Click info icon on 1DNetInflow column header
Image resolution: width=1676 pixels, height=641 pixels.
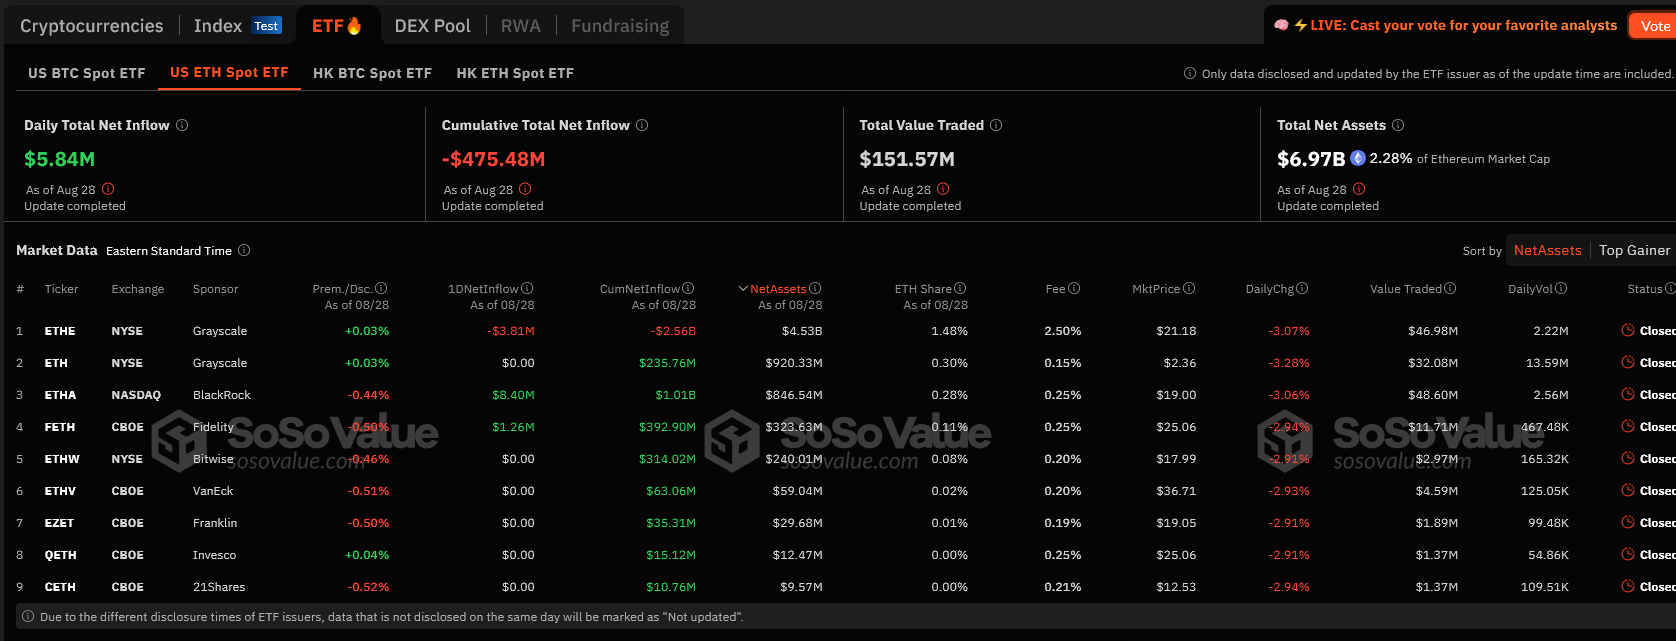click(527, 288)
